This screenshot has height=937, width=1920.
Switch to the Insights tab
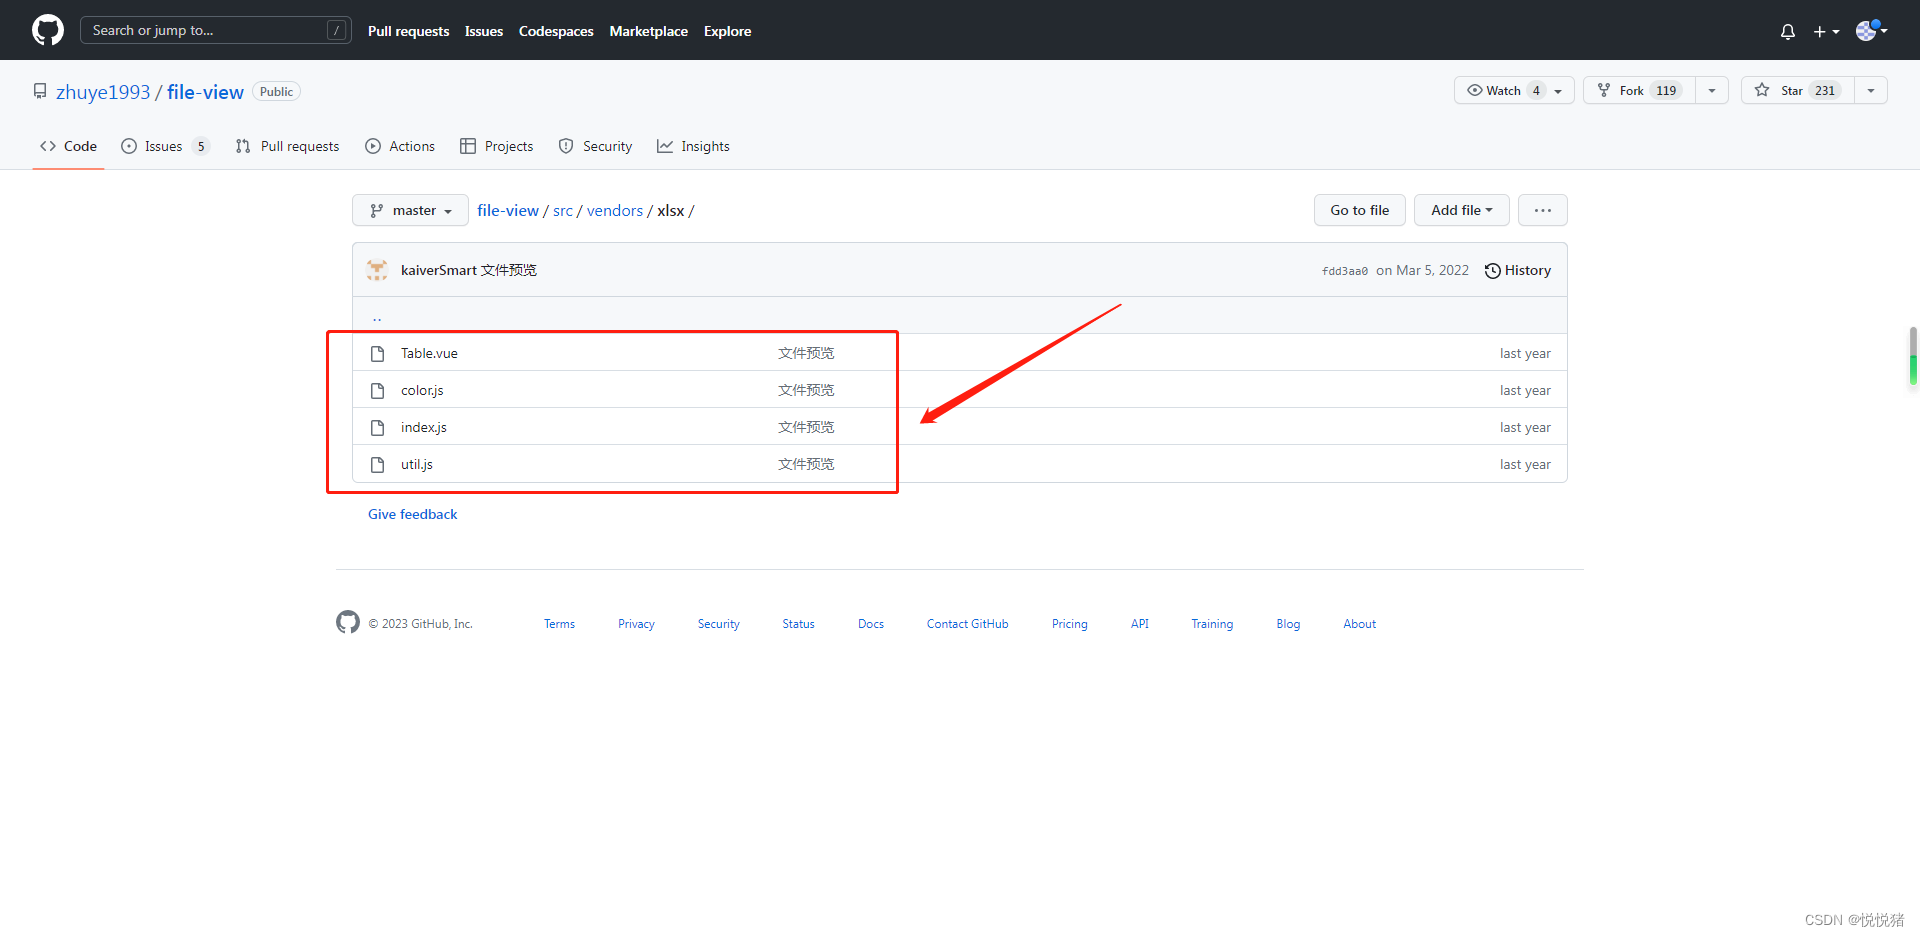(x=693, y=146)
